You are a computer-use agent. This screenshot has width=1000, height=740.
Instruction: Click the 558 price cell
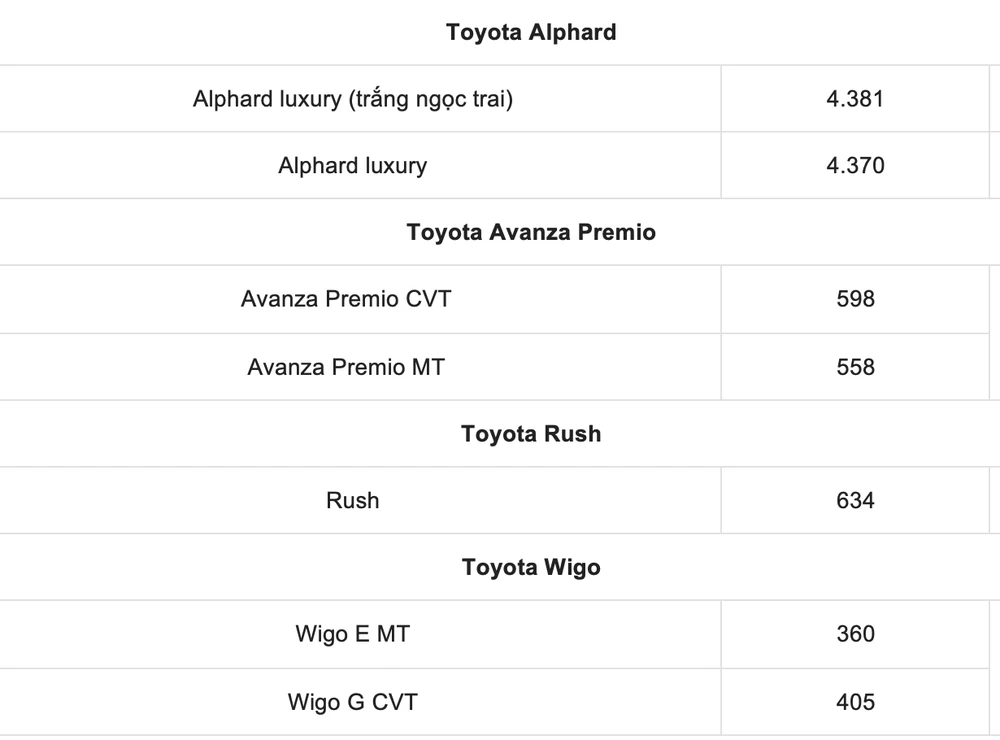coord(855,367)
